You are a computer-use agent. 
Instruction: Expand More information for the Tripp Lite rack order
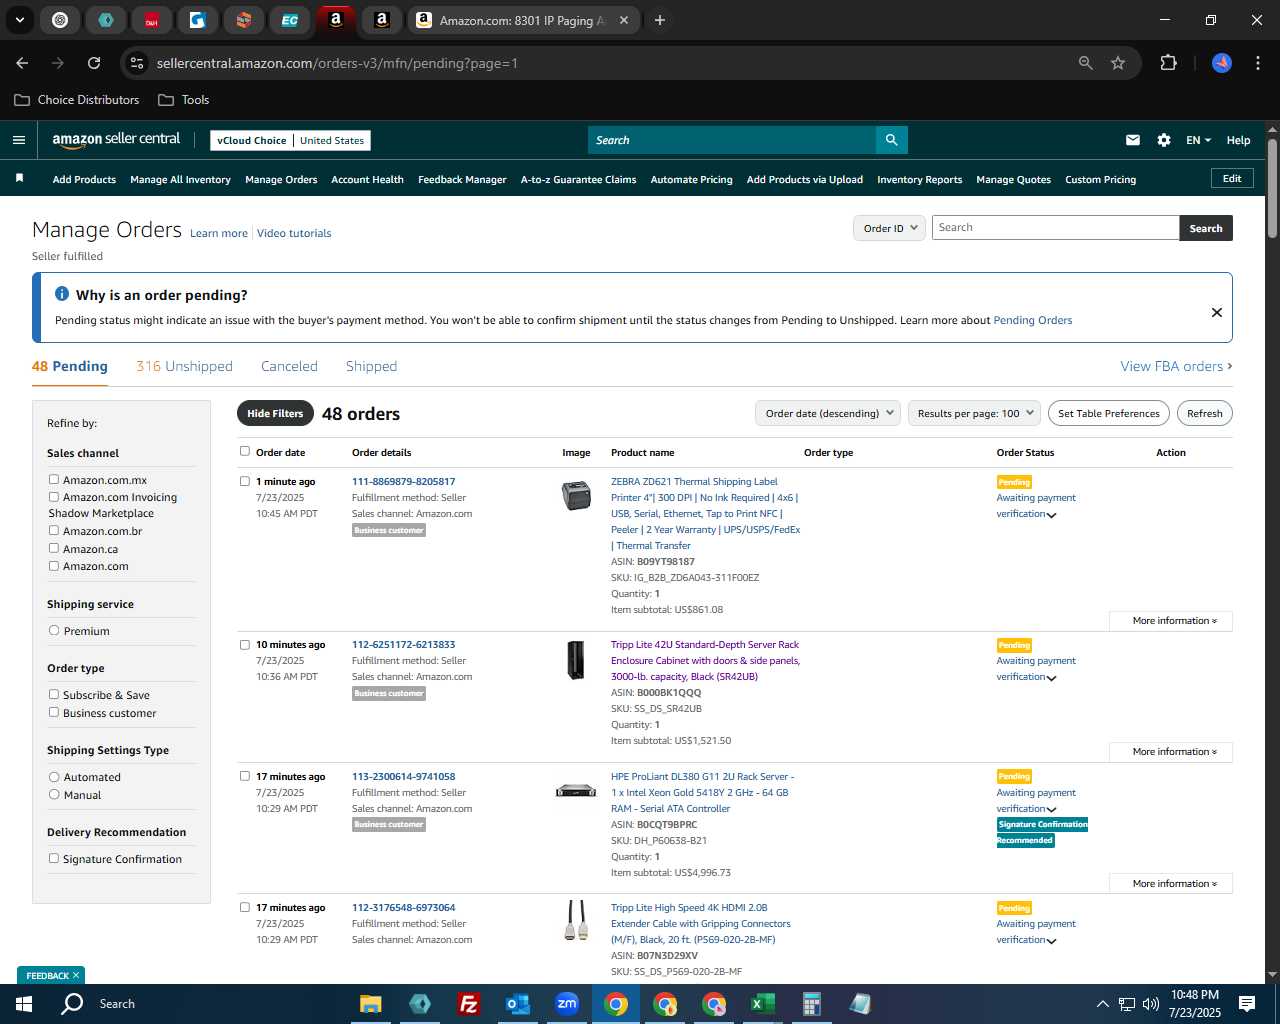pyautogui.click(x=1171, y=752)
